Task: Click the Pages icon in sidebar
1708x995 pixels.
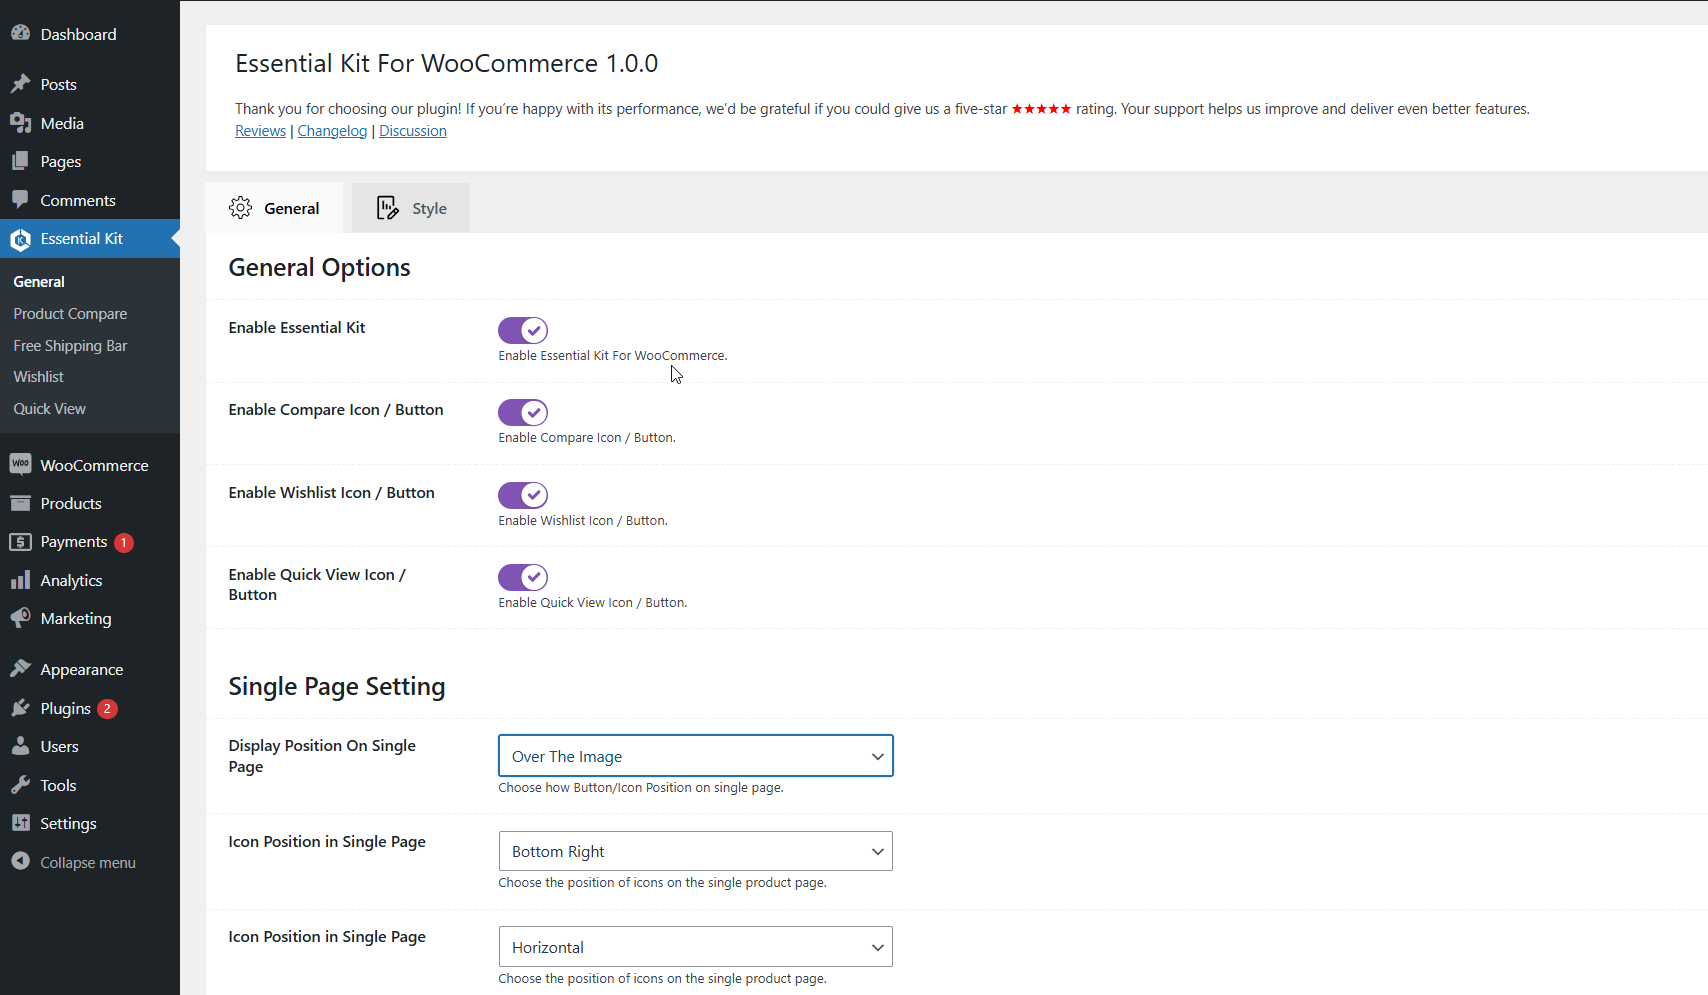Action: pos(20,161)
